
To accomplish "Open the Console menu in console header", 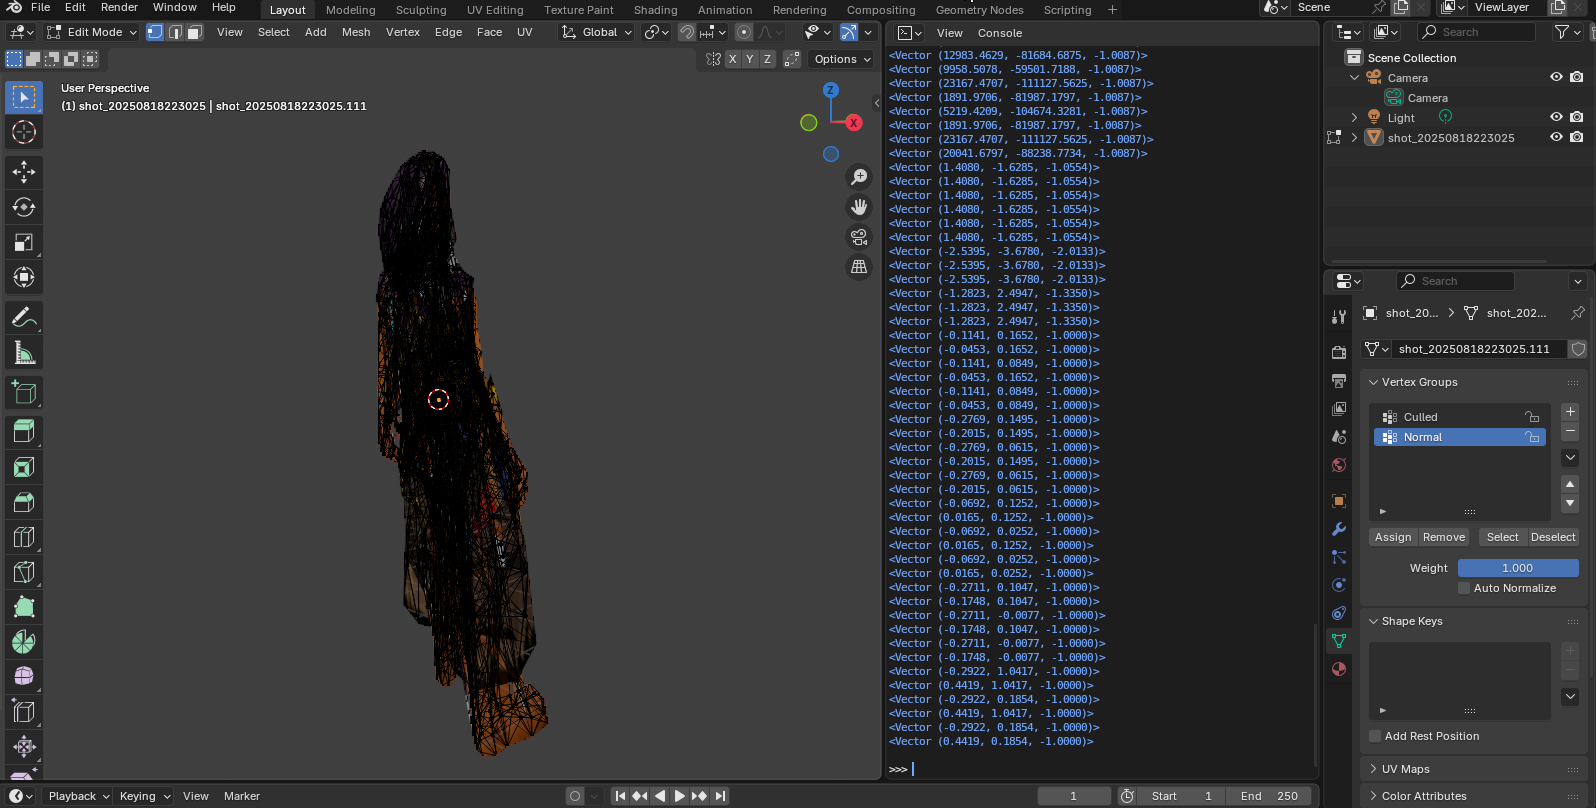I will (1000, 33).
